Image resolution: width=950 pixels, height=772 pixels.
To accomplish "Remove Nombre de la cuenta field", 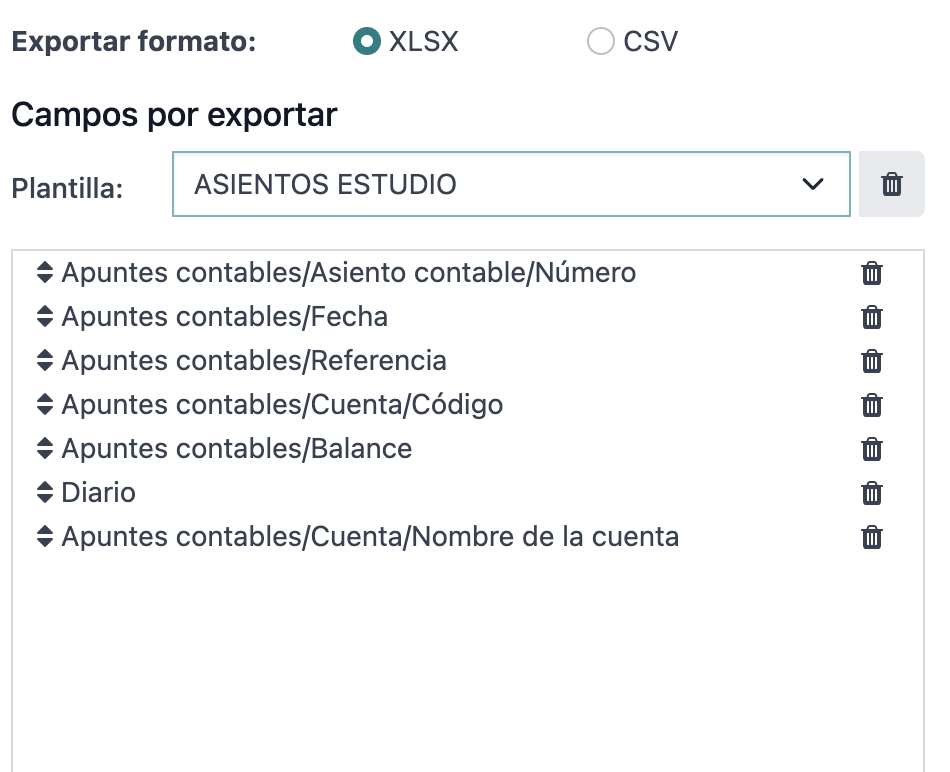I will [x=871, y=537].
